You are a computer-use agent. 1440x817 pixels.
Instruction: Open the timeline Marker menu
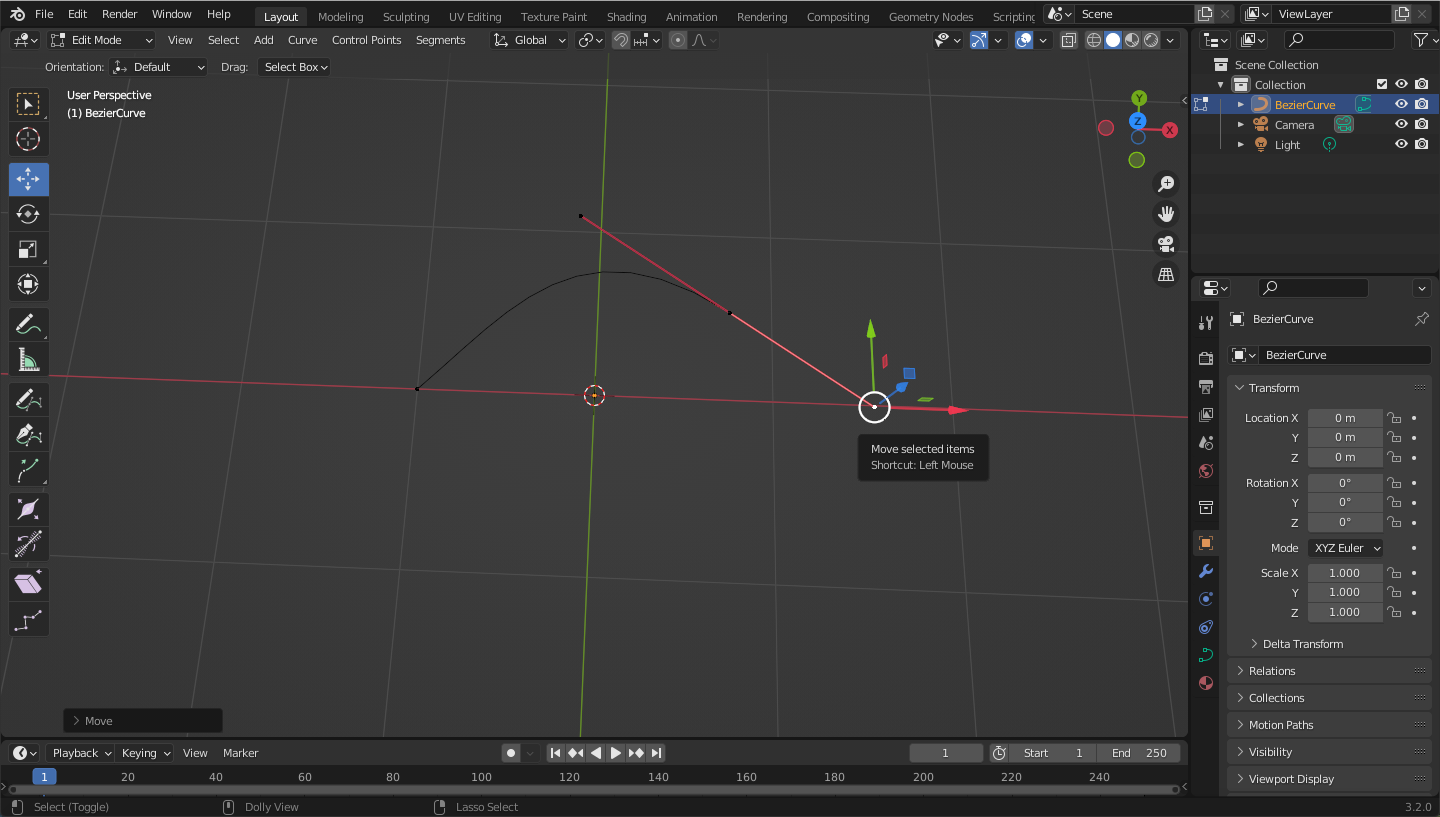tap(240, 753)
